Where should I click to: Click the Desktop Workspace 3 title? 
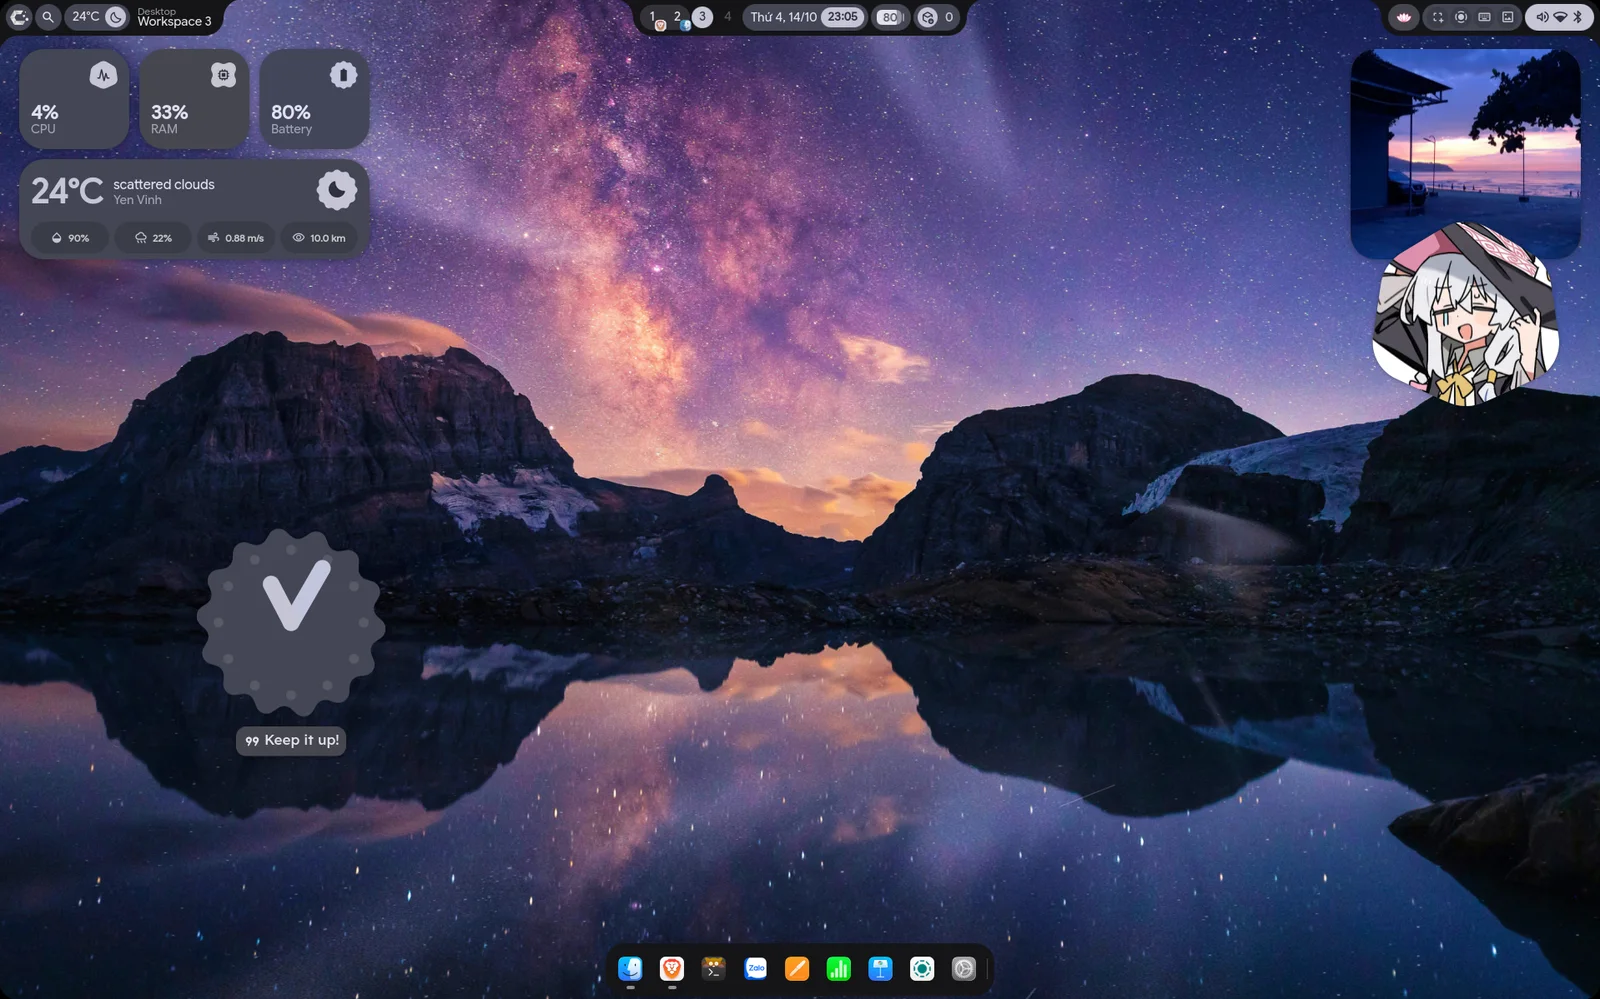(x=174, y=17)
